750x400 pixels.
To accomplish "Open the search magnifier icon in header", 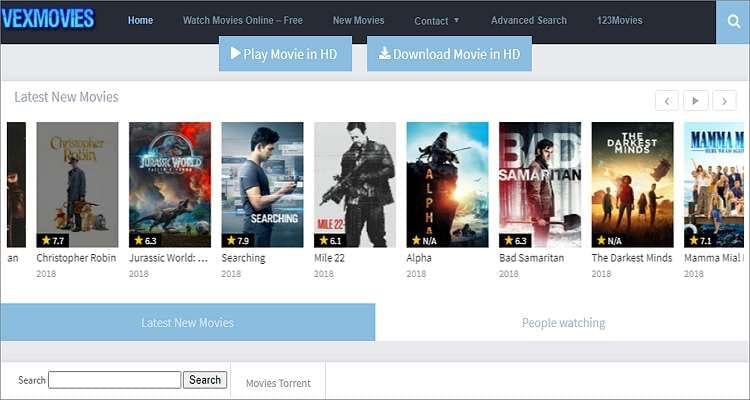I will pyautogui.click(x=733, y=22).
